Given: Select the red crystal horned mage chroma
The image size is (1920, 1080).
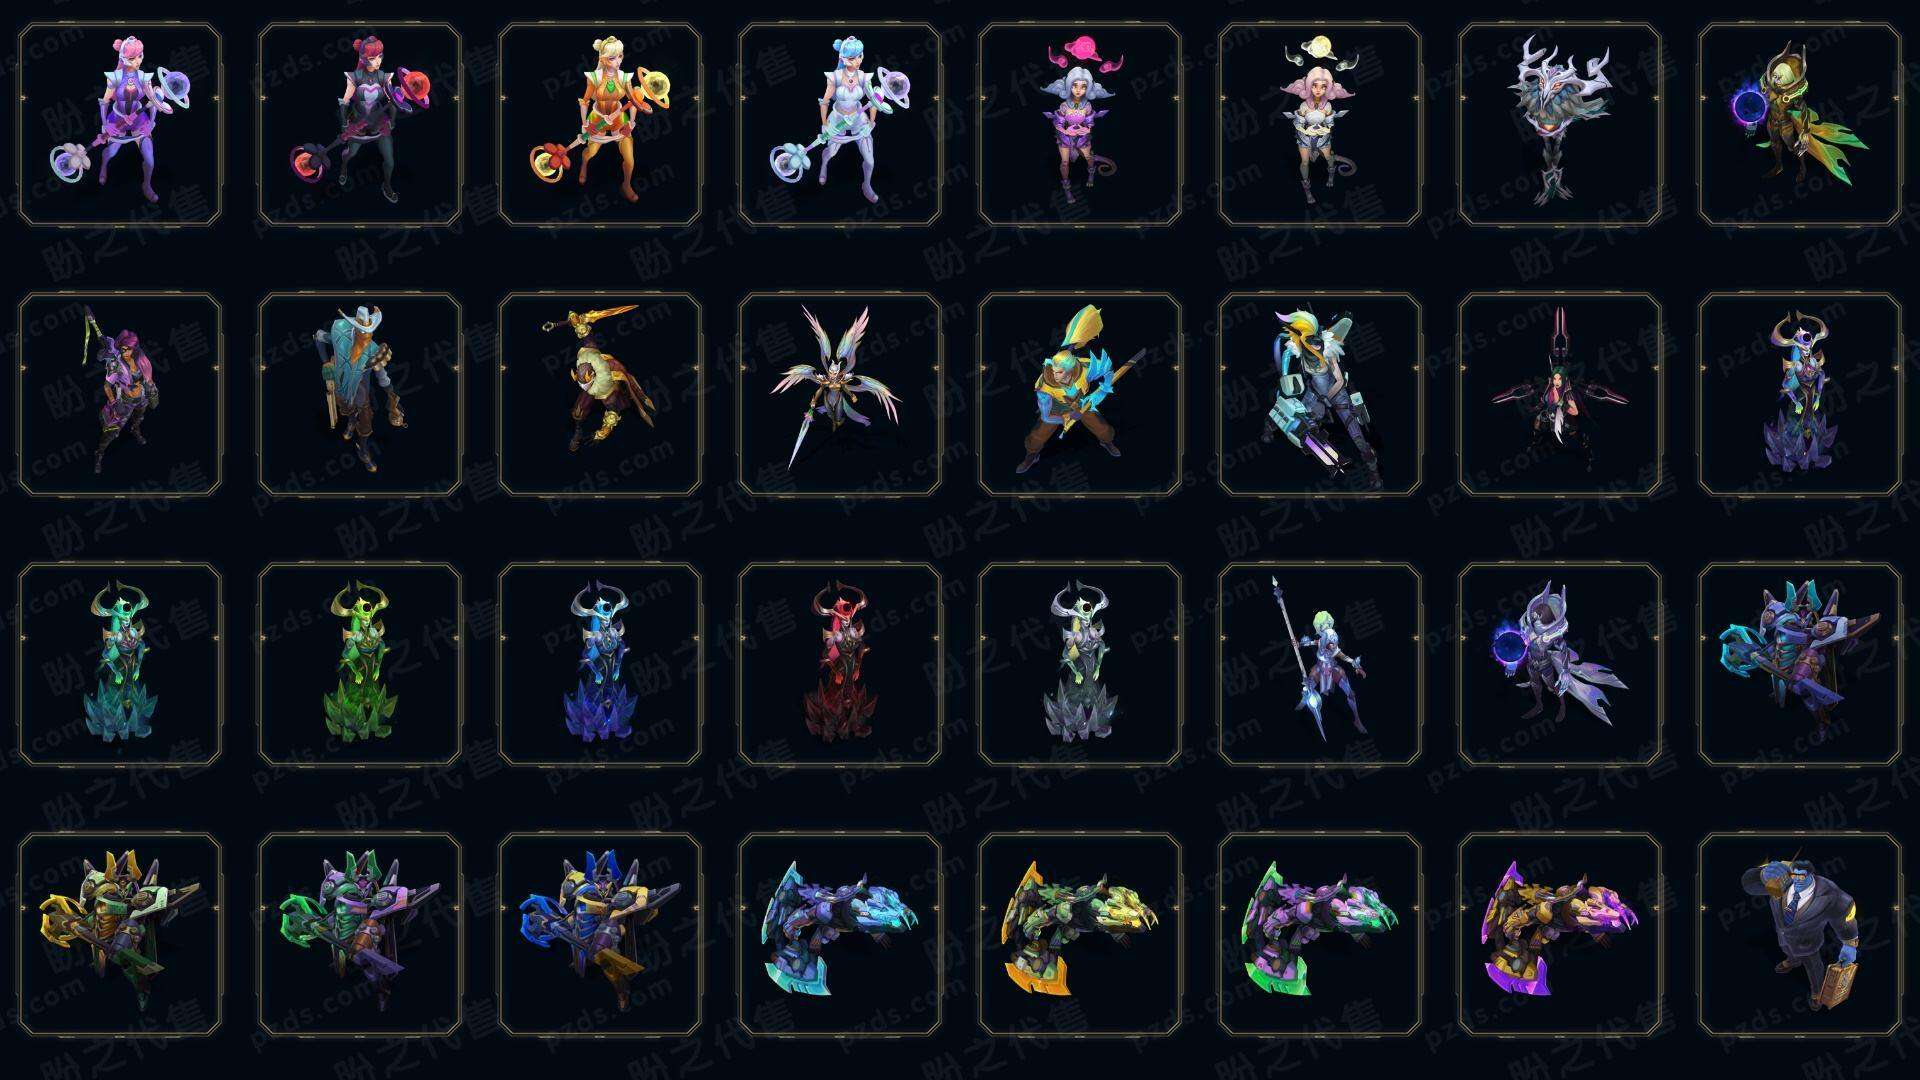Looking at the screenshot, I should coord(840,664).
